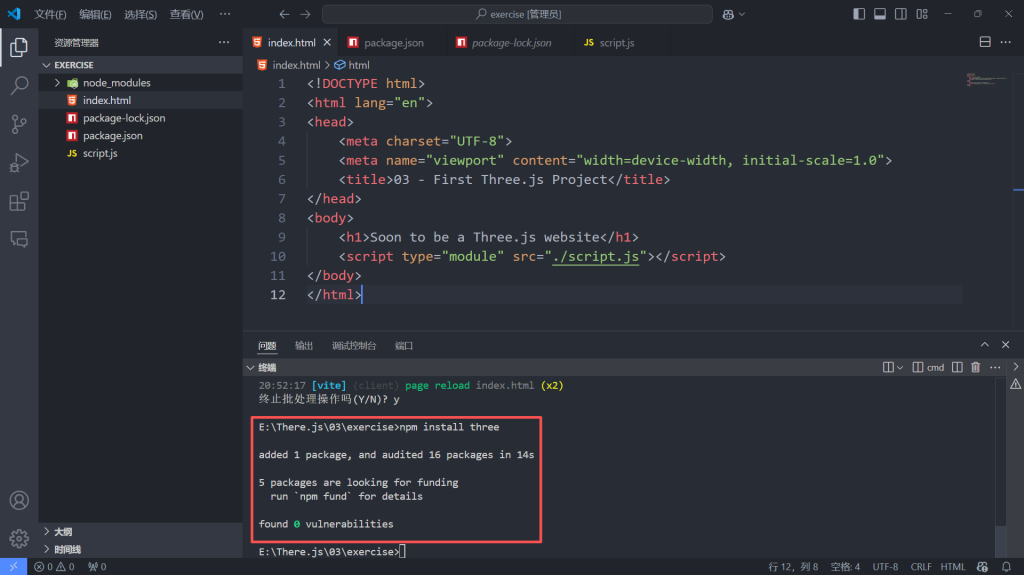Toggle the secondary sidebar visibility
This screenshot has height=575, width=1024.
coord(901,14)
